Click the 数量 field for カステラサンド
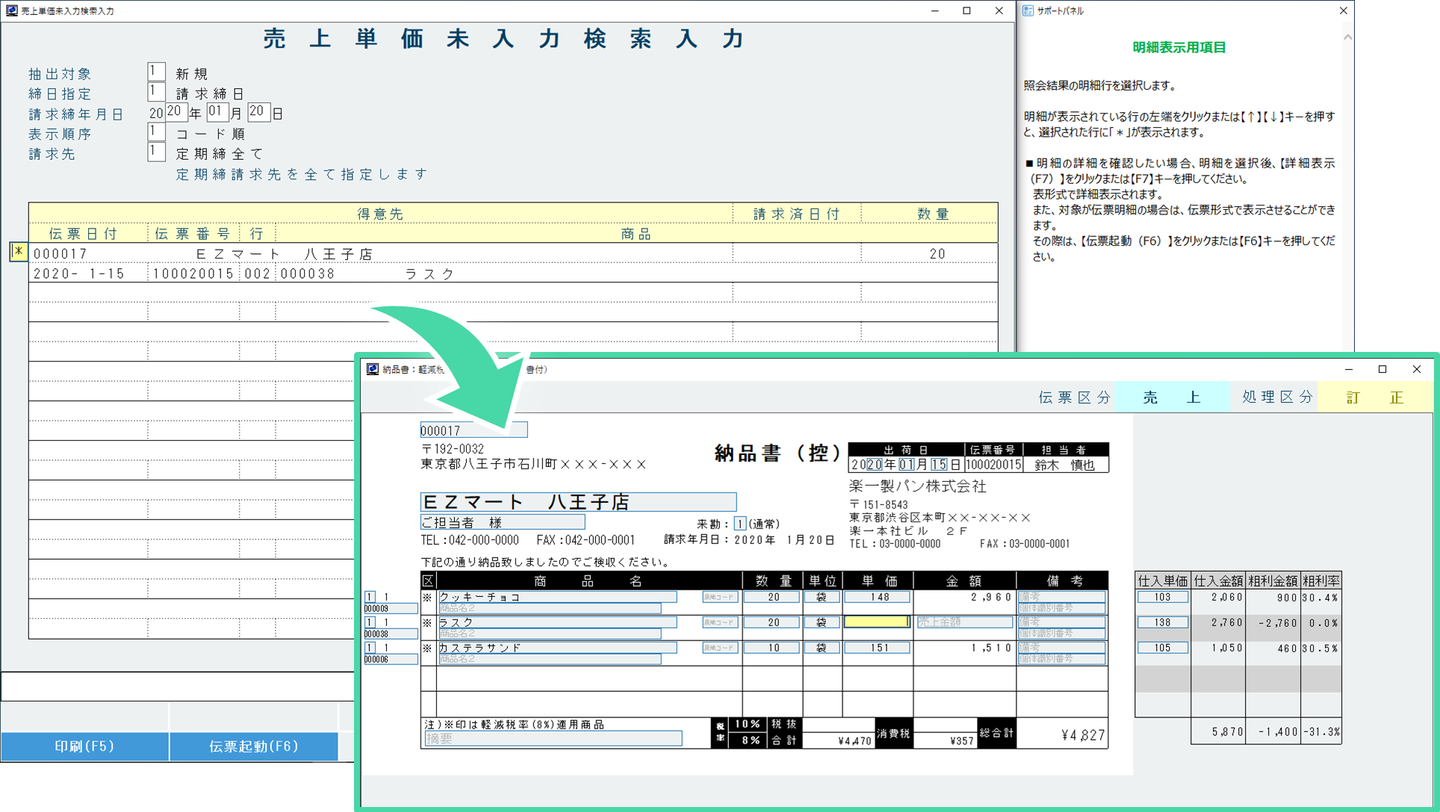The image size is (1440, 812). [771, 648]
